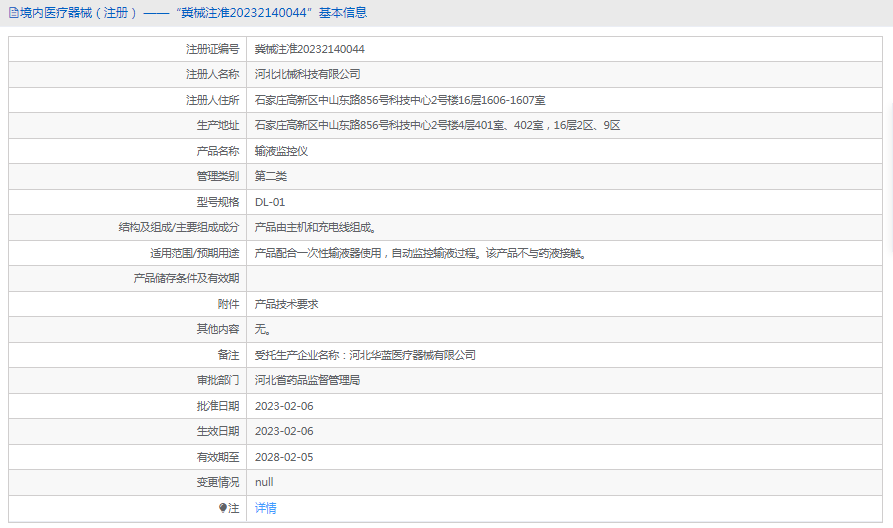Click the 批准日期 label
893x528 pixels.
click(x=218, y=406)
